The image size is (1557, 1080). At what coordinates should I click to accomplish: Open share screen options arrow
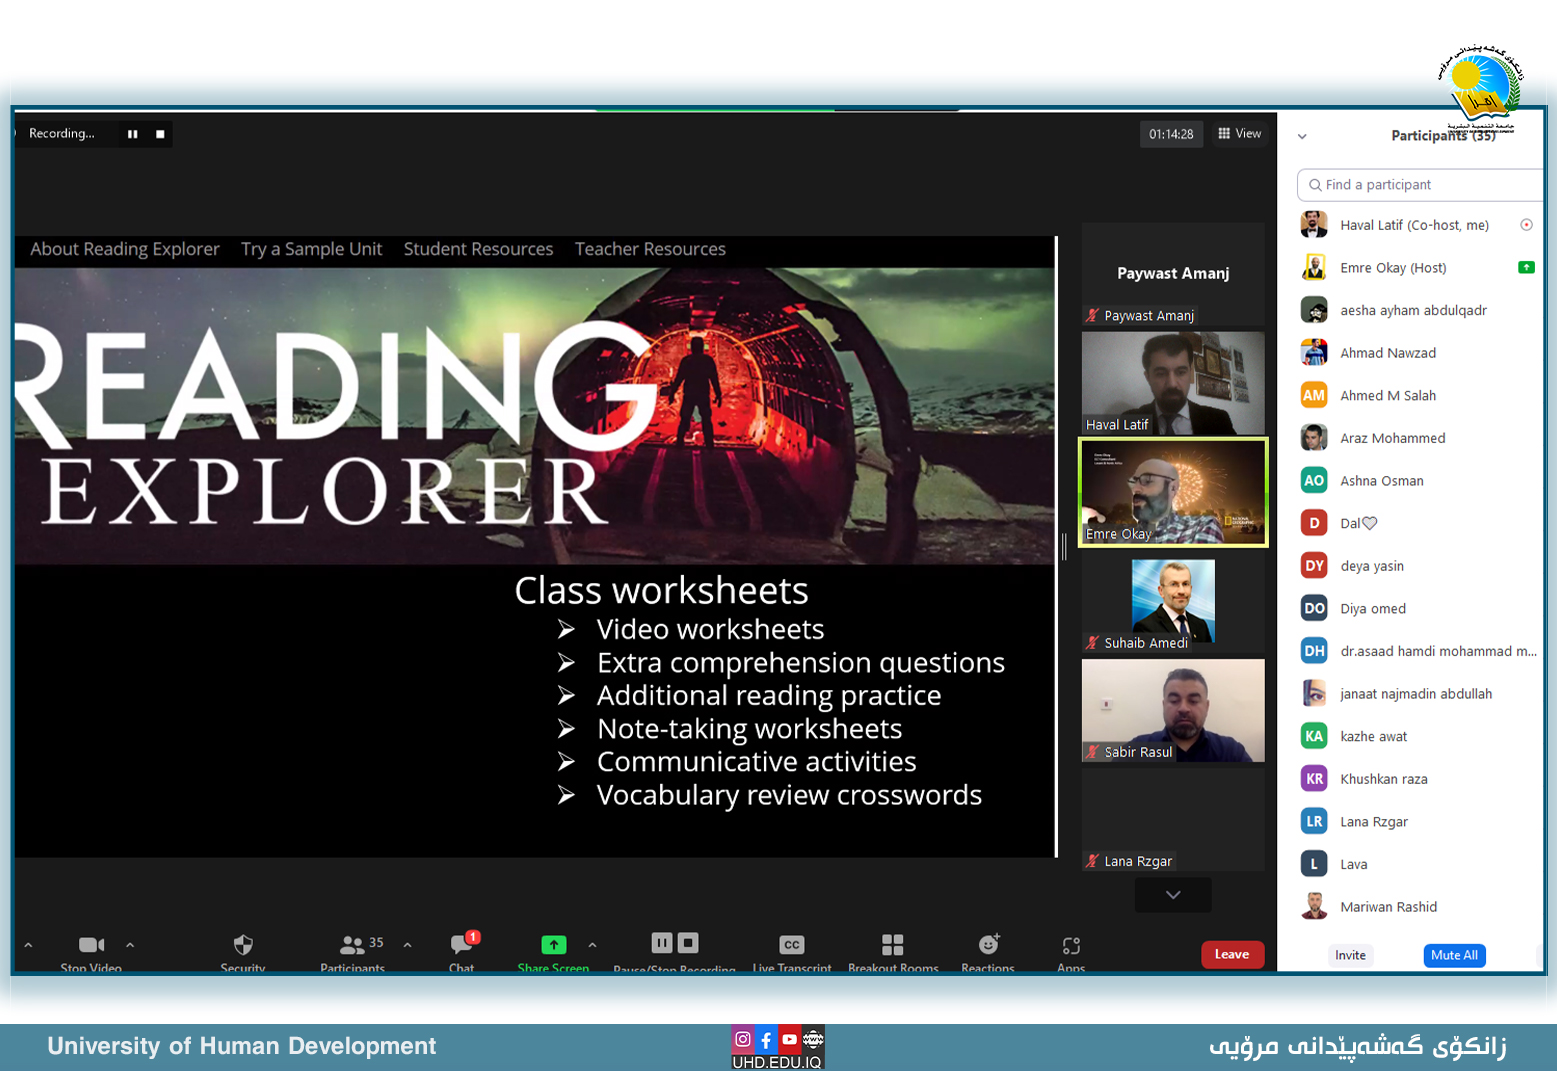593,945
